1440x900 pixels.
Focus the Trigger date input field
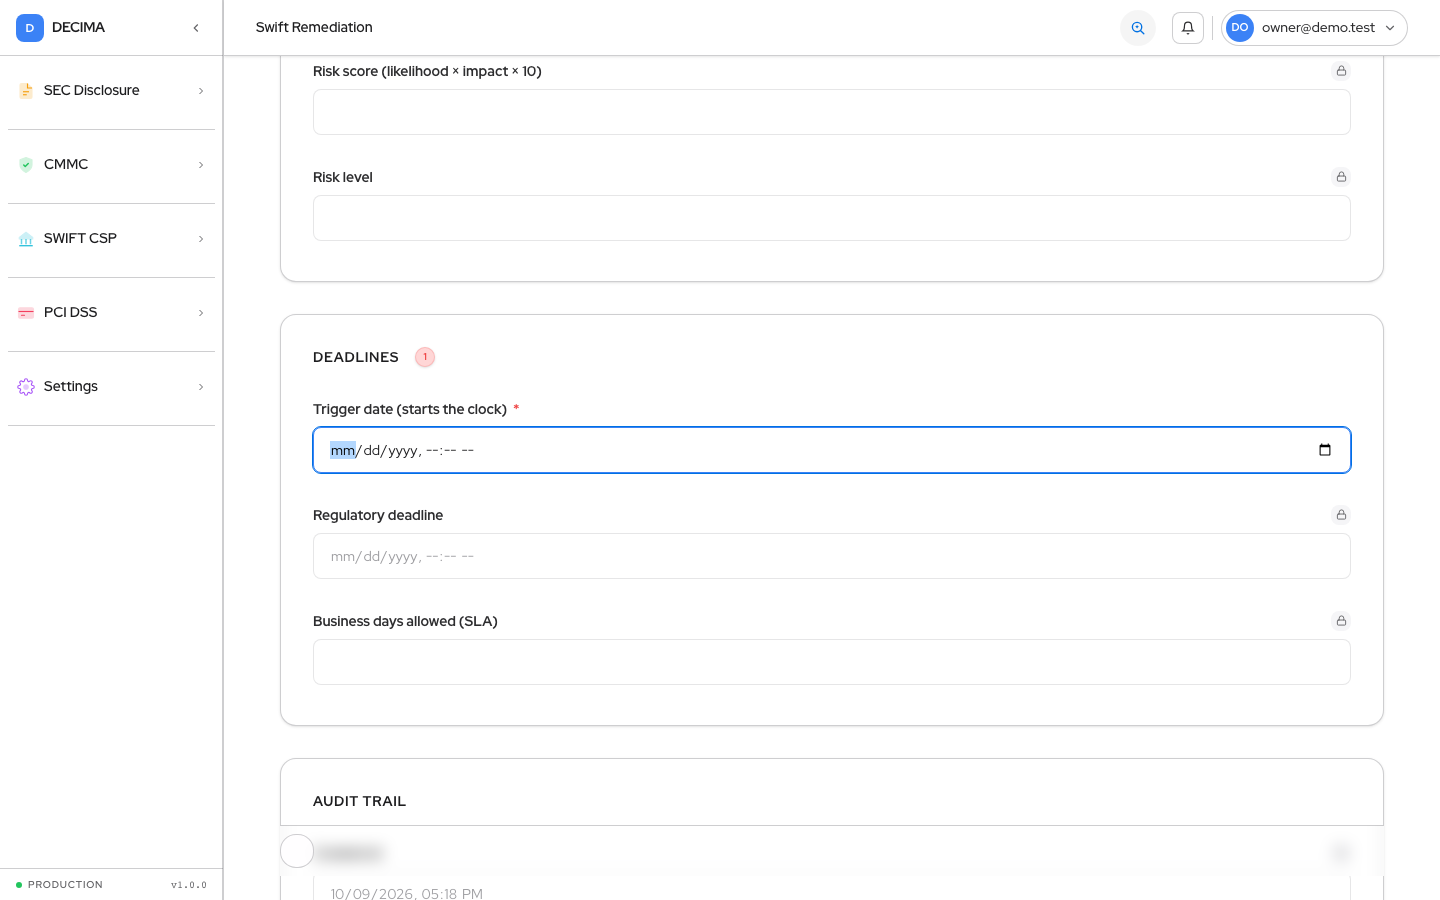(x=832, y=450)
